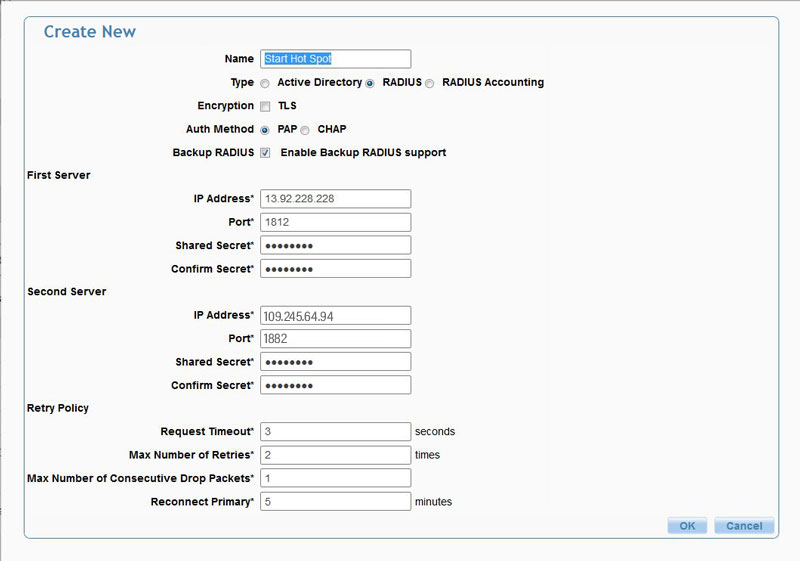Click Second Server IP Address field
Viewport: 800px width, 561px height.
[335, 316]
